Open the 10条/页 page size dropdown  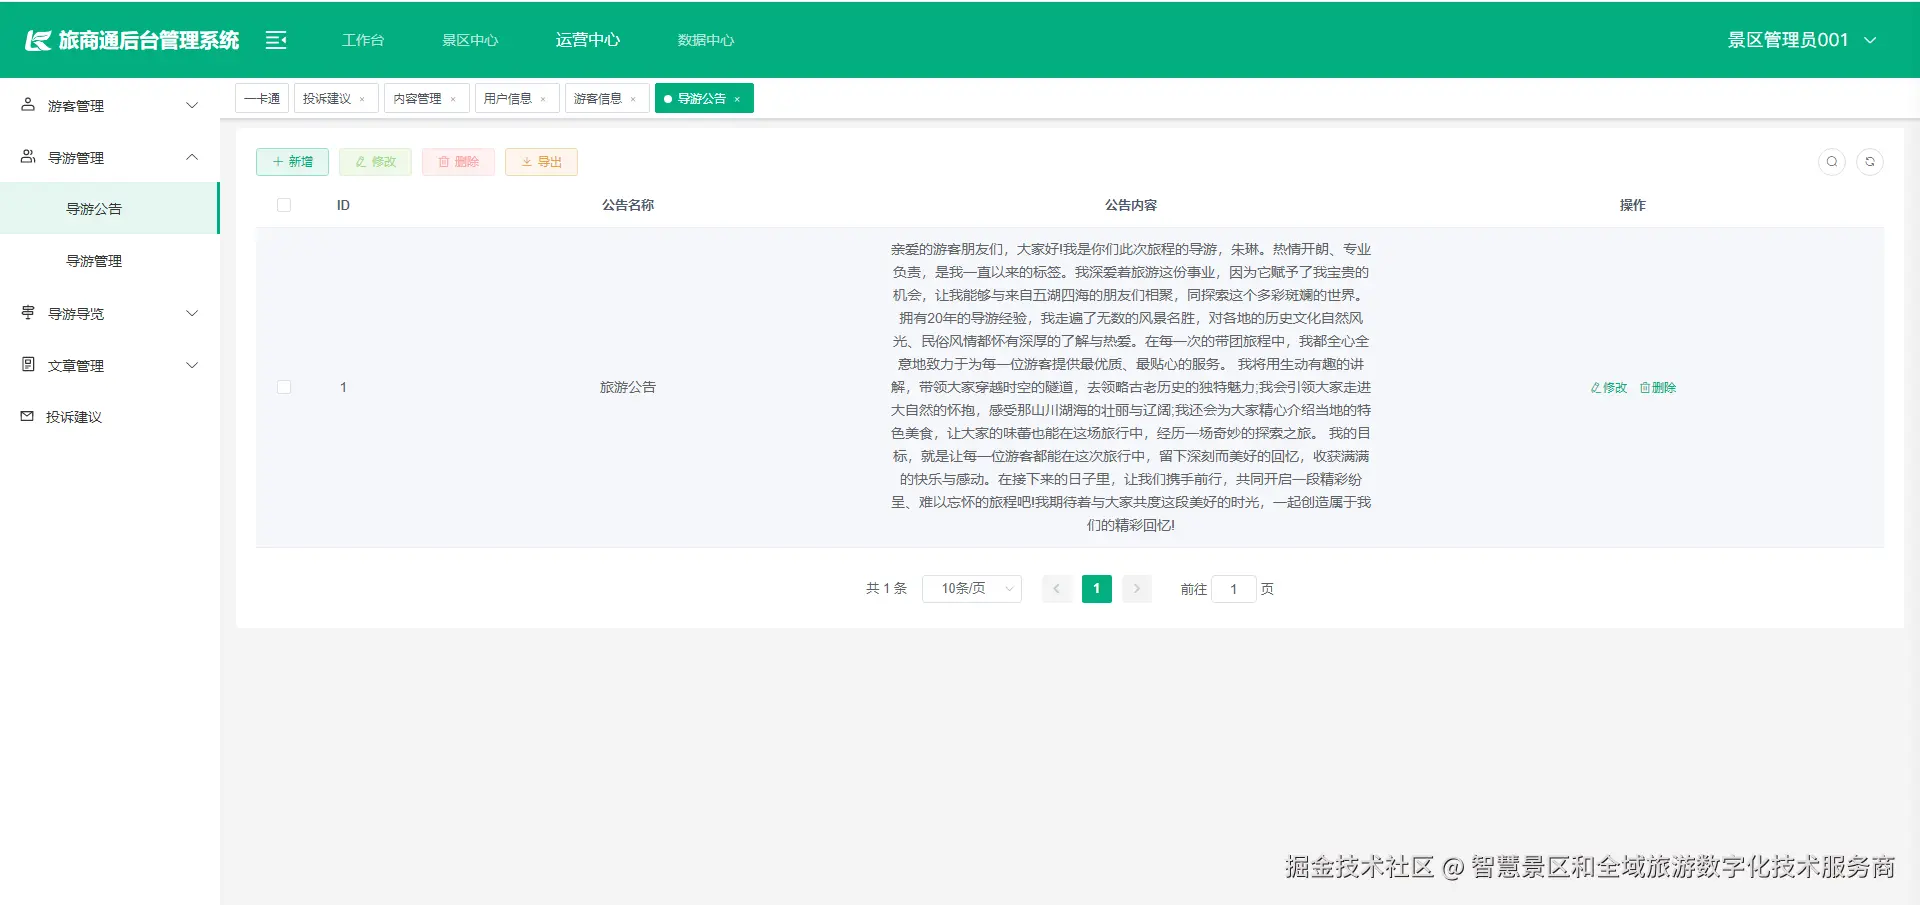coord(971,589)
